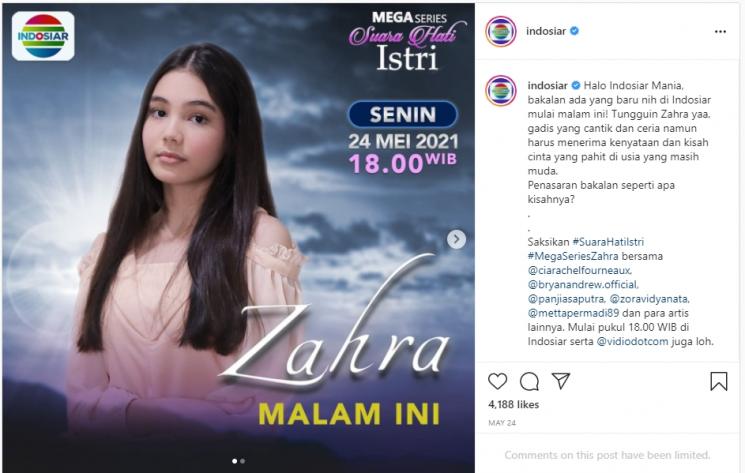This screenshot has height=473, width=745.
Task: View the 4,188 likes list
Action: 514,405
